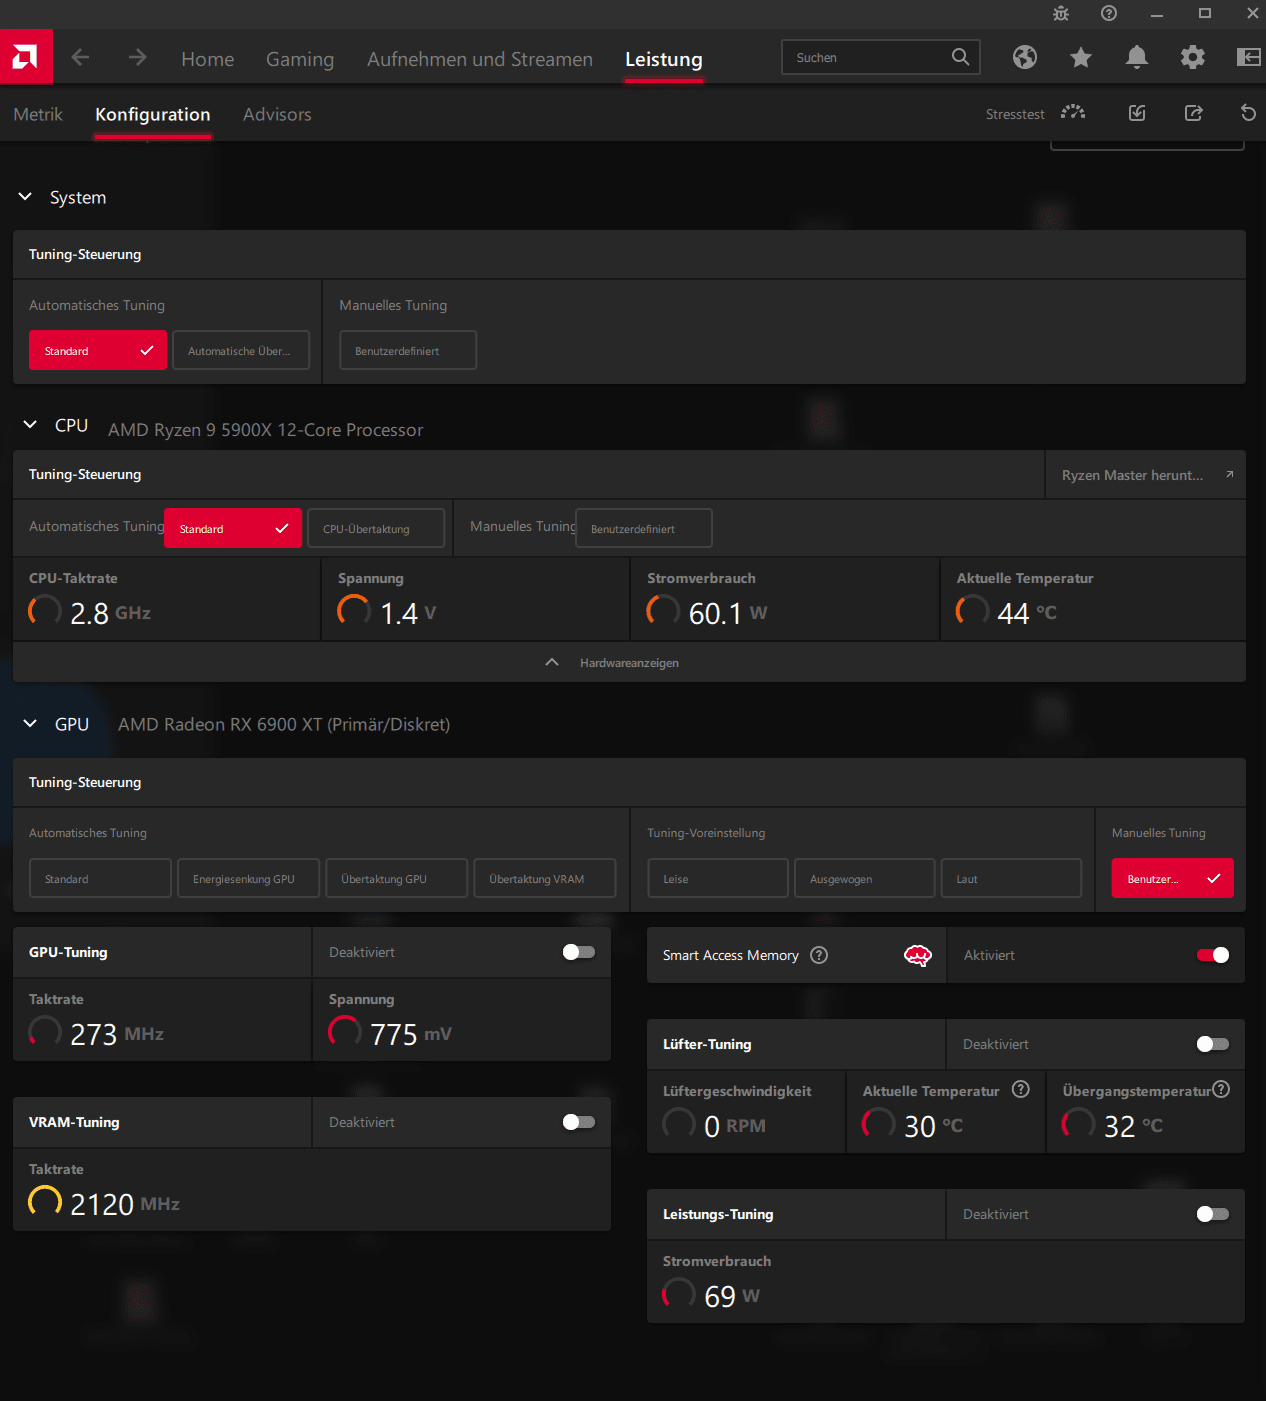Viewport: 1266px width, 1401px height.
Task: Click the Stresstest label
Action: 1015,114
